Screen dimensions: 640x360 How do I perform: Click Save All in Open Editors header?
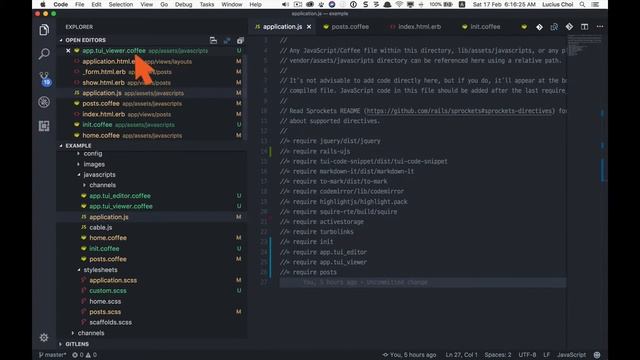[227, 40]
